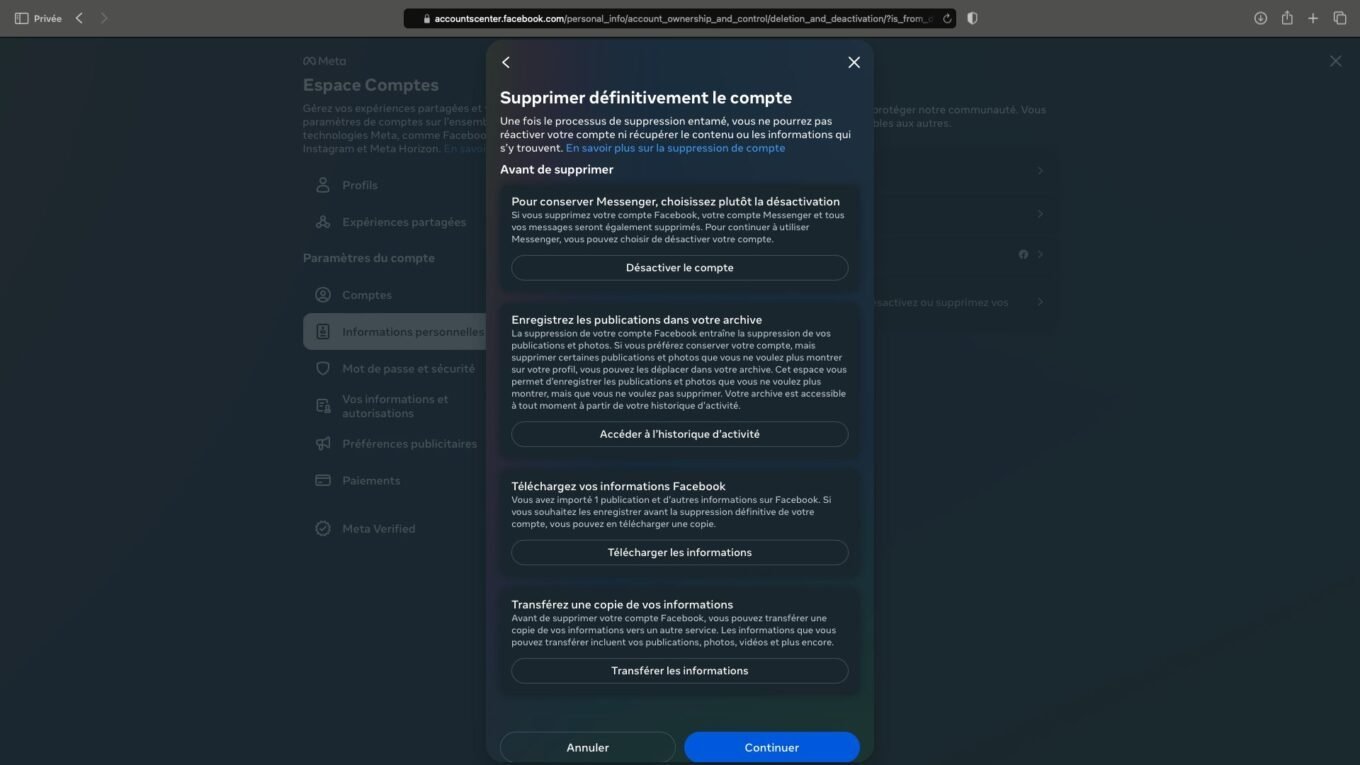Screen dimensions: 1360x765
Task: Click the Espace Comptes title
Action: click(x=371, y=85)
